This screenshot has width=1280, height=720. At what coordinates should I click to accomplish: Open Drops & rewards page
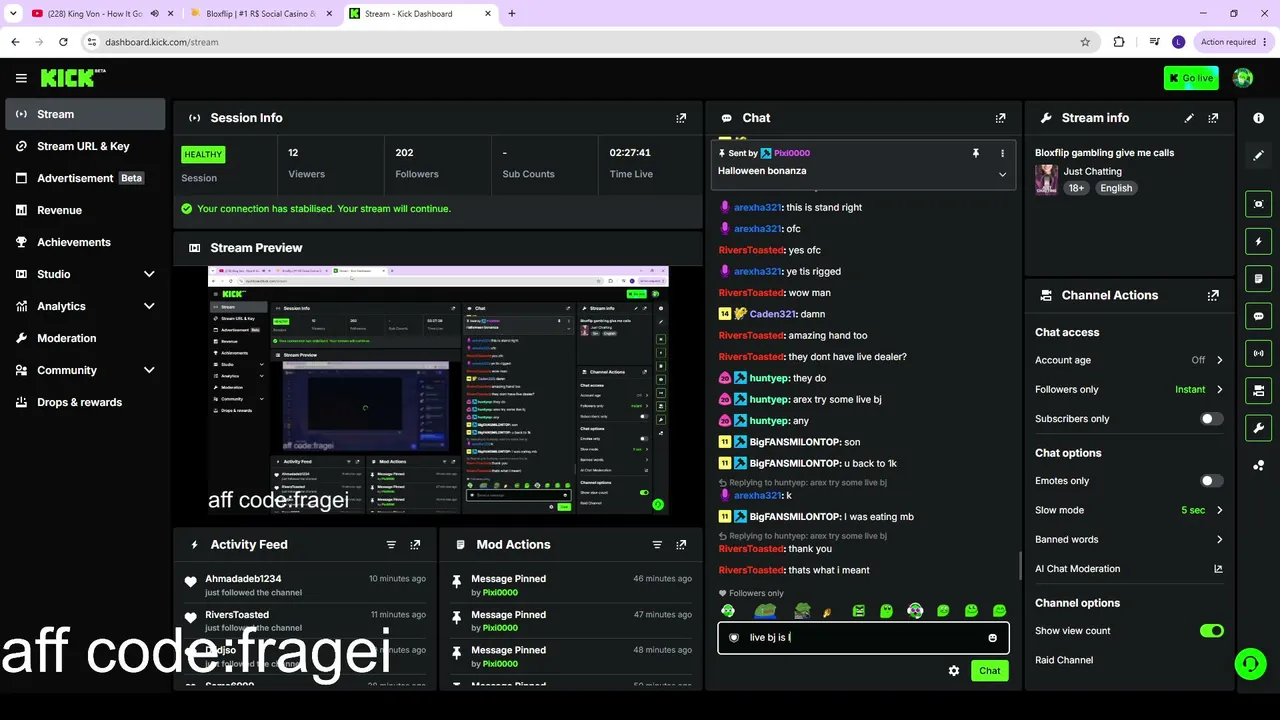85,402
